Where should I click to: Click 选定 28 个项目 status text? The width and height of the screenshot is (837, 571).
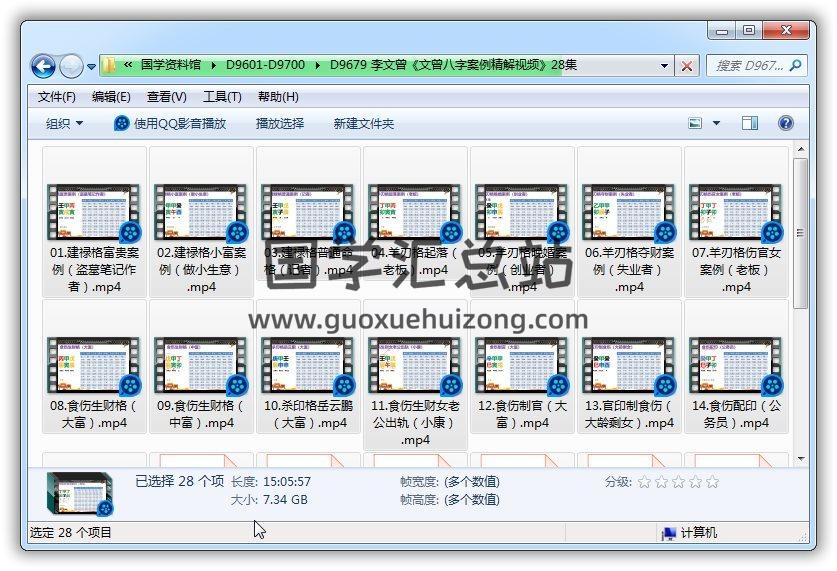click(70, 533)
